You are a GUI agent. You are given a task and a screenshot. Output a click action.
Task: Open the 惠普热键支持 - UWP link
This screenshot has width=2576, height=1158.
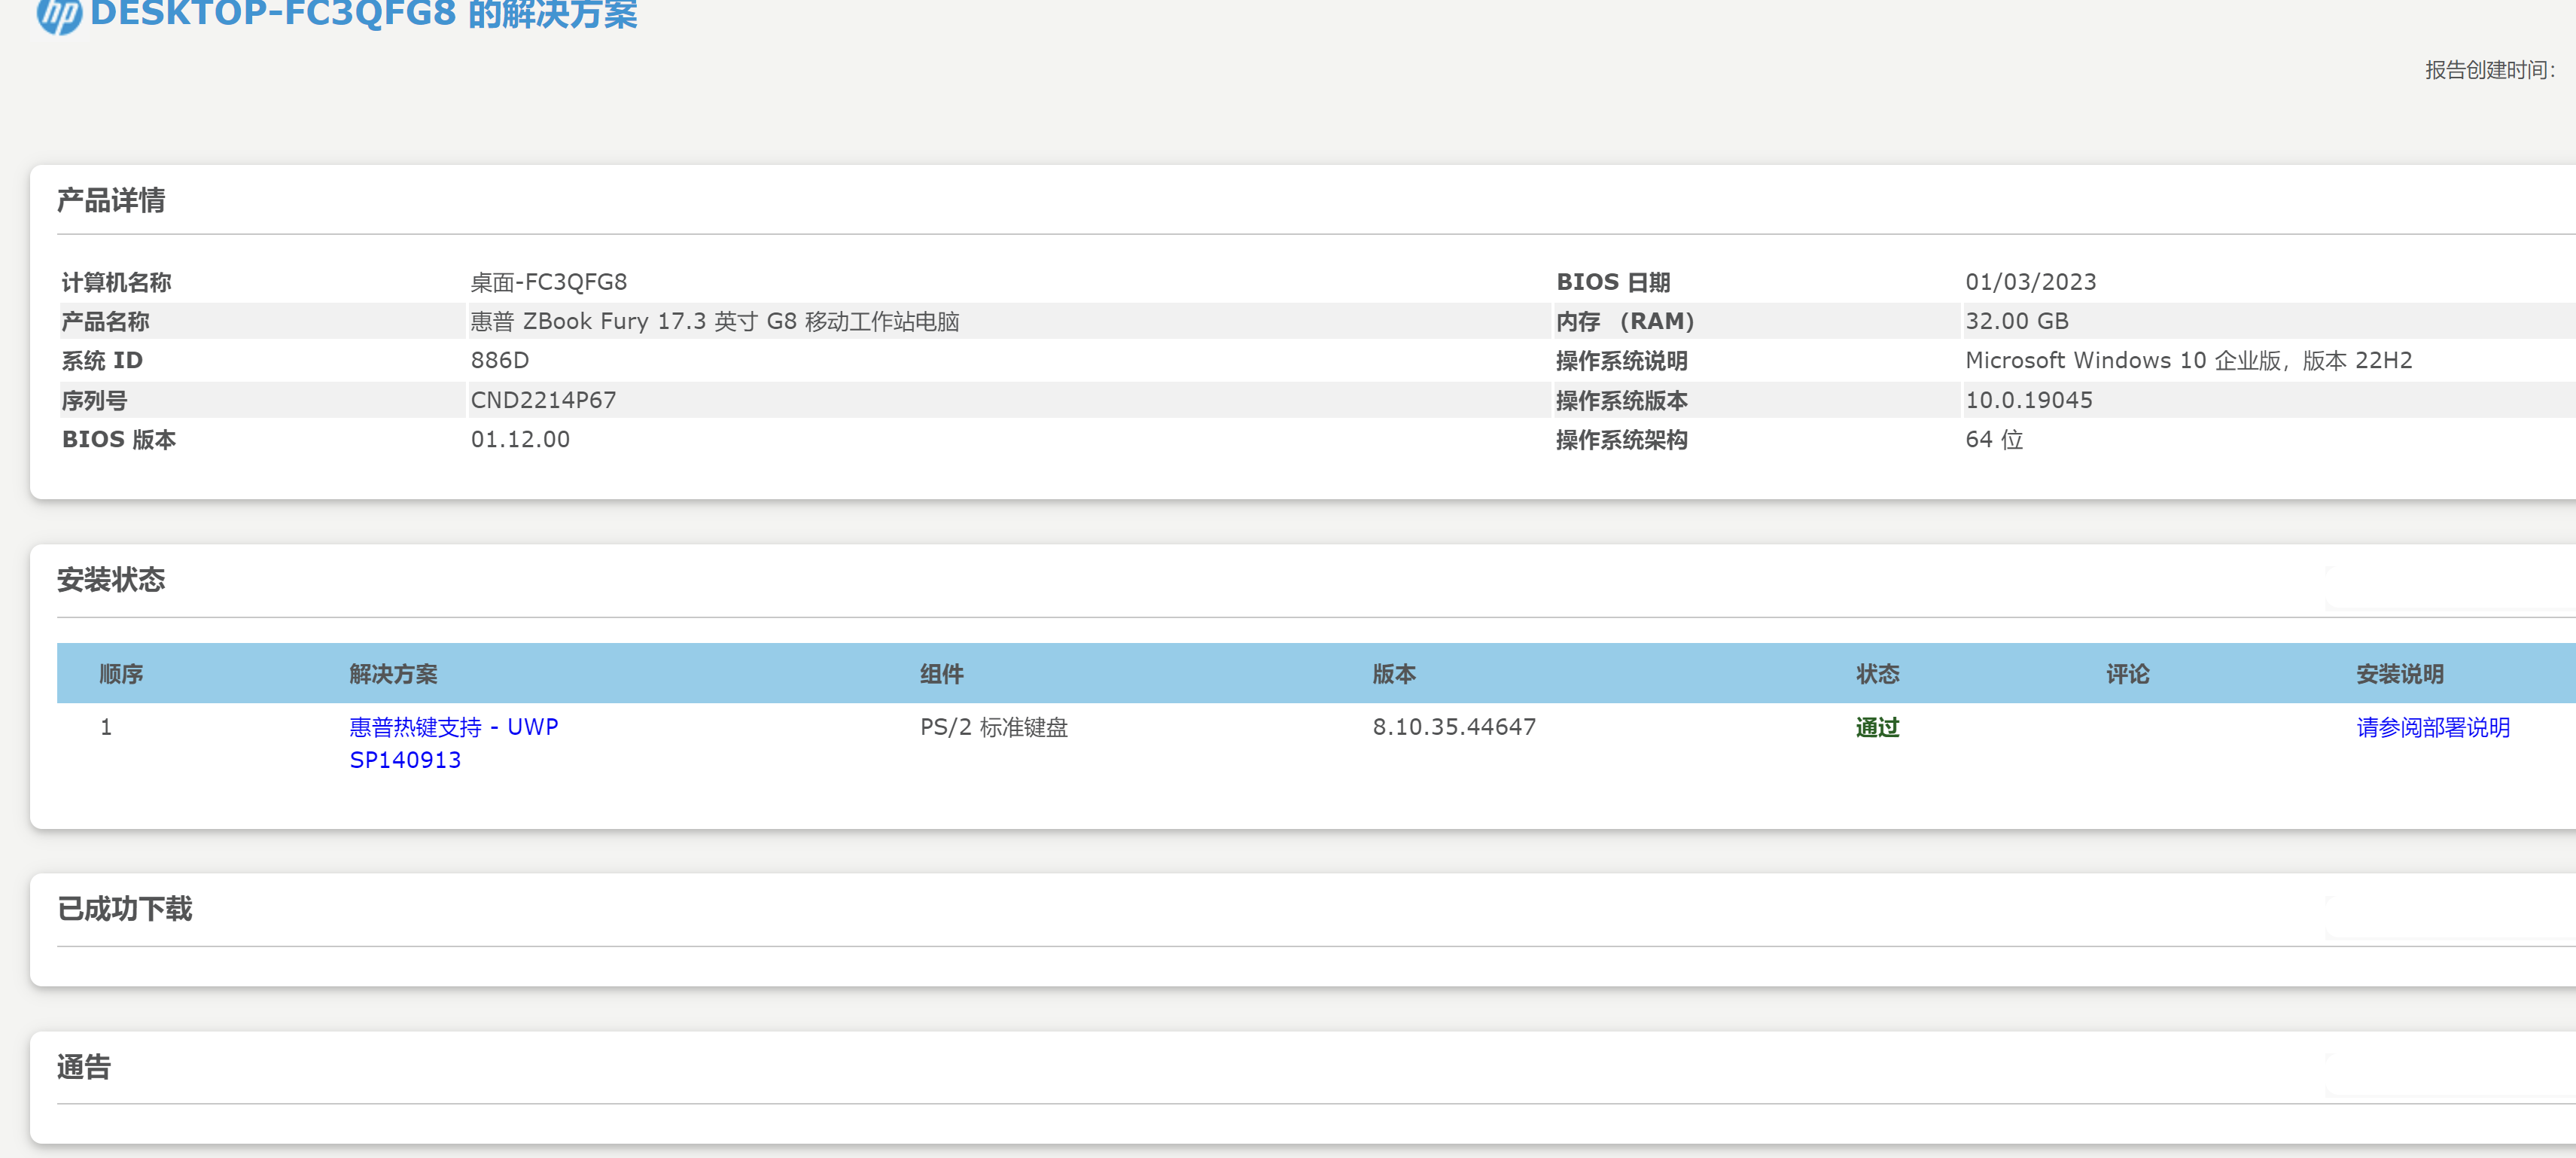point(452,727)
